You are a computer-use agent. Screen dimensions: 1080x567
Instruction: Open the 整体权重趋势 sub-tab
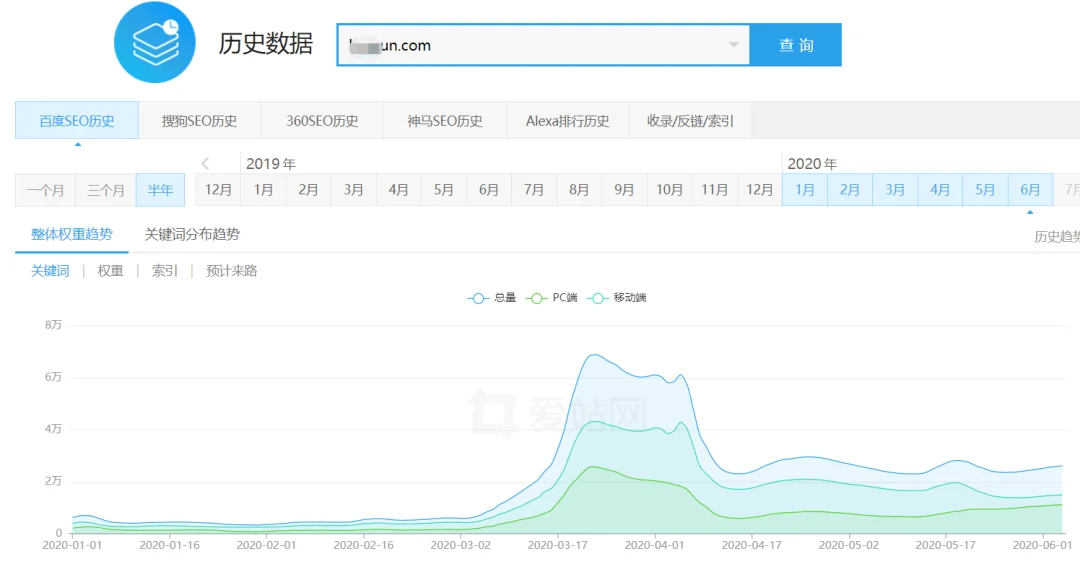pos(72,234)
